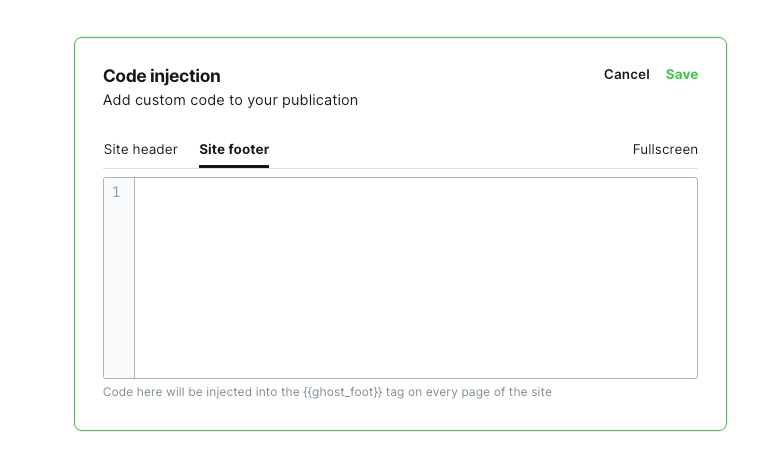This screenshot has height=460, width=778.
Task: Click the empty gutter below line 1
Action: tap(119, 290)
